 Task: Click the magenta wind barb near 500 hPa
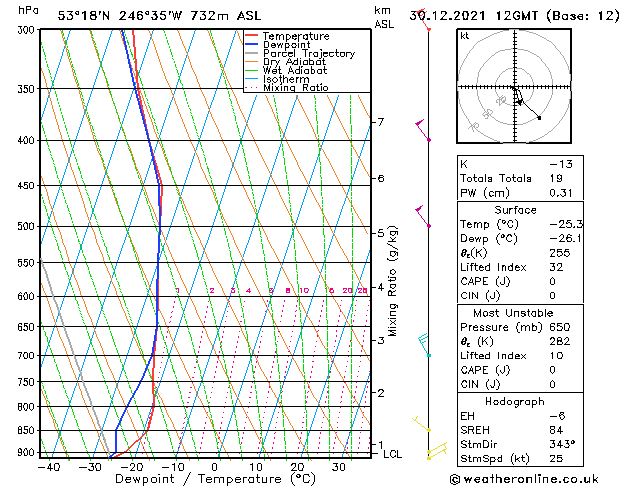pos(423,216)
